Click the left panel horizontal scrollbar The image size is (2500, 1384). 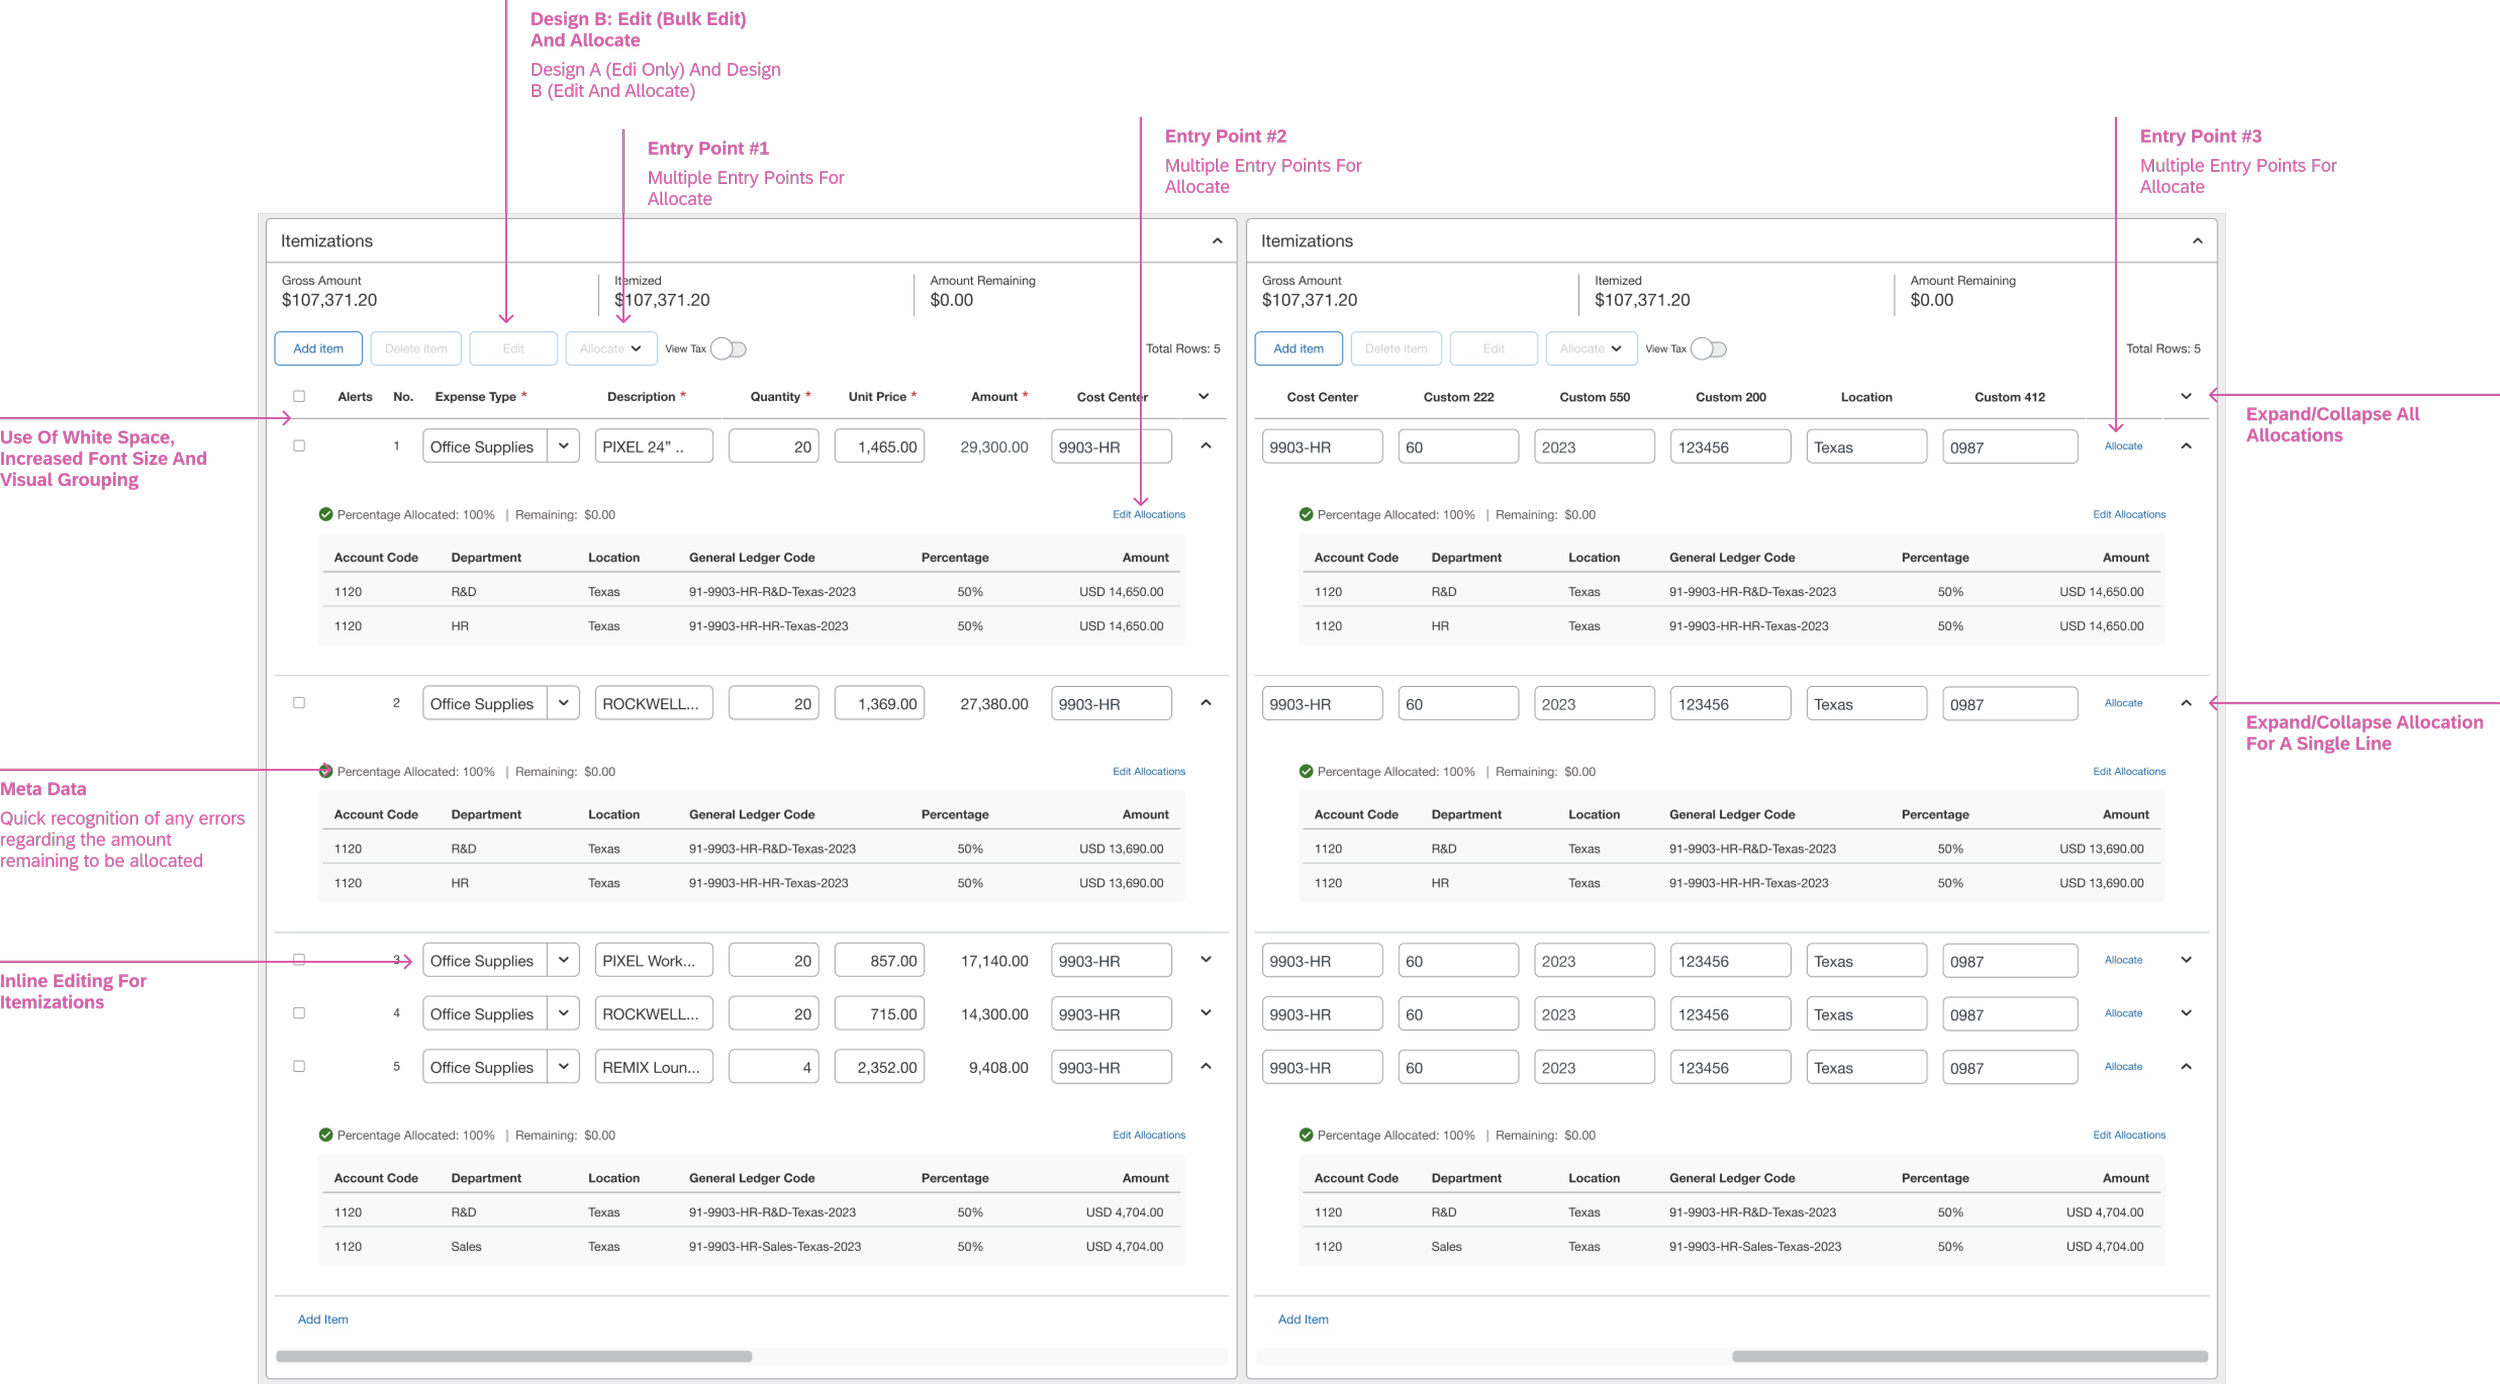[514, 1356]
